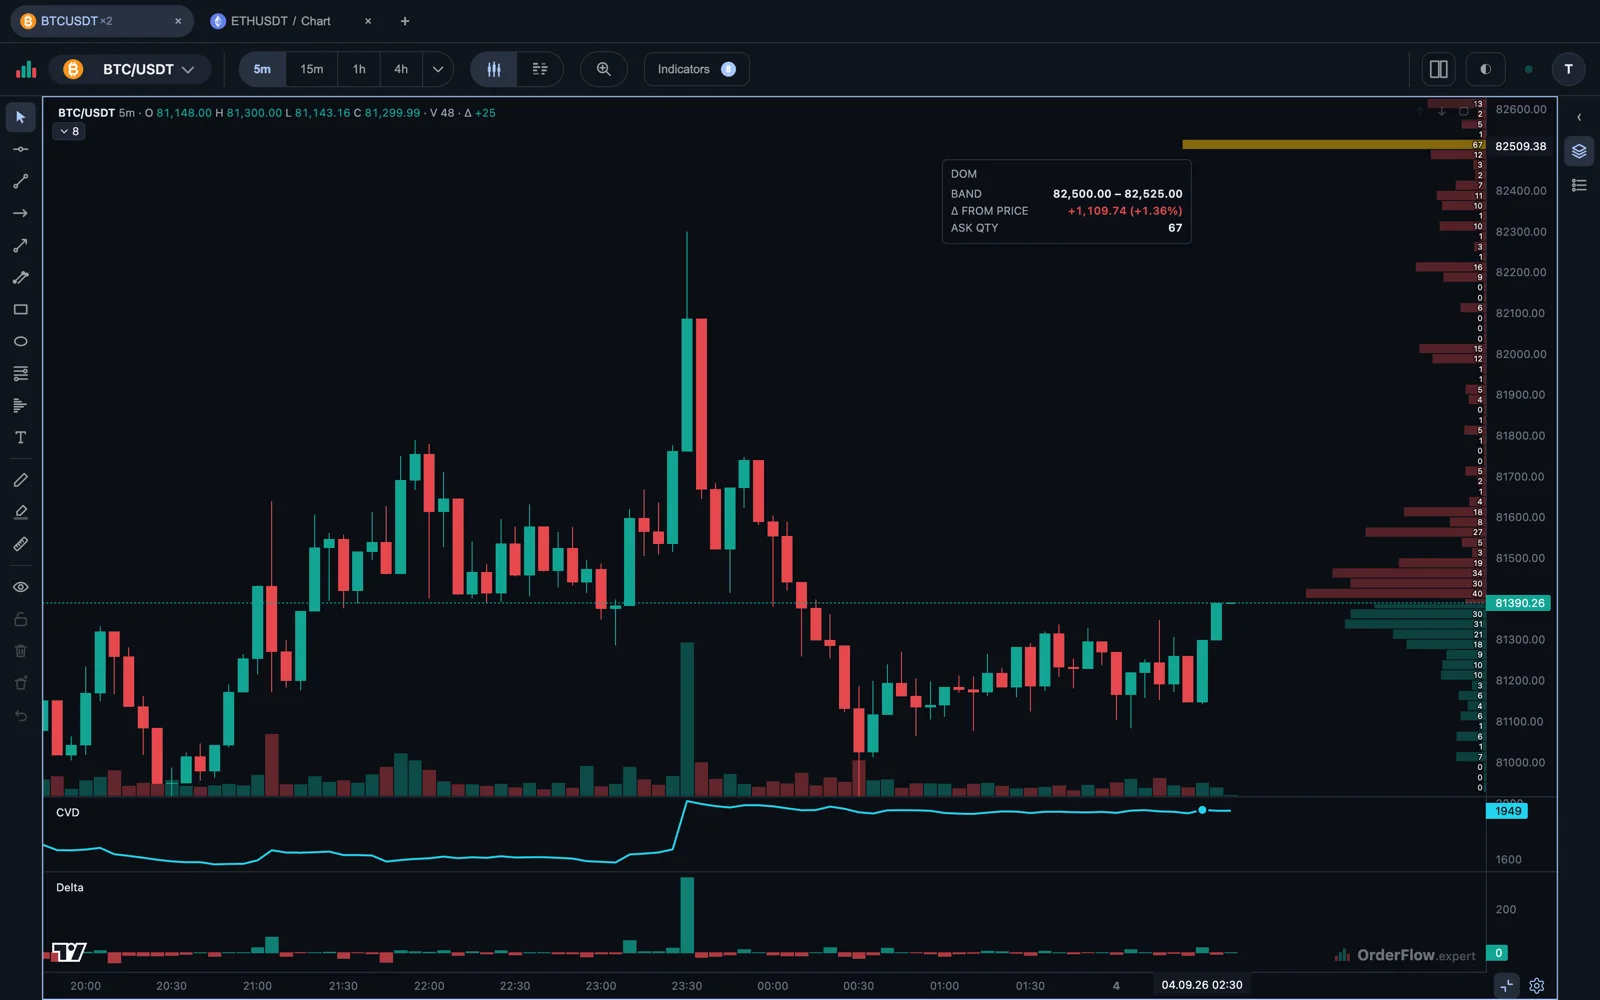Expand the more timeframes chevron
The width and height of the screenshot is (1600, 1000).
click(x=438, y=69)
